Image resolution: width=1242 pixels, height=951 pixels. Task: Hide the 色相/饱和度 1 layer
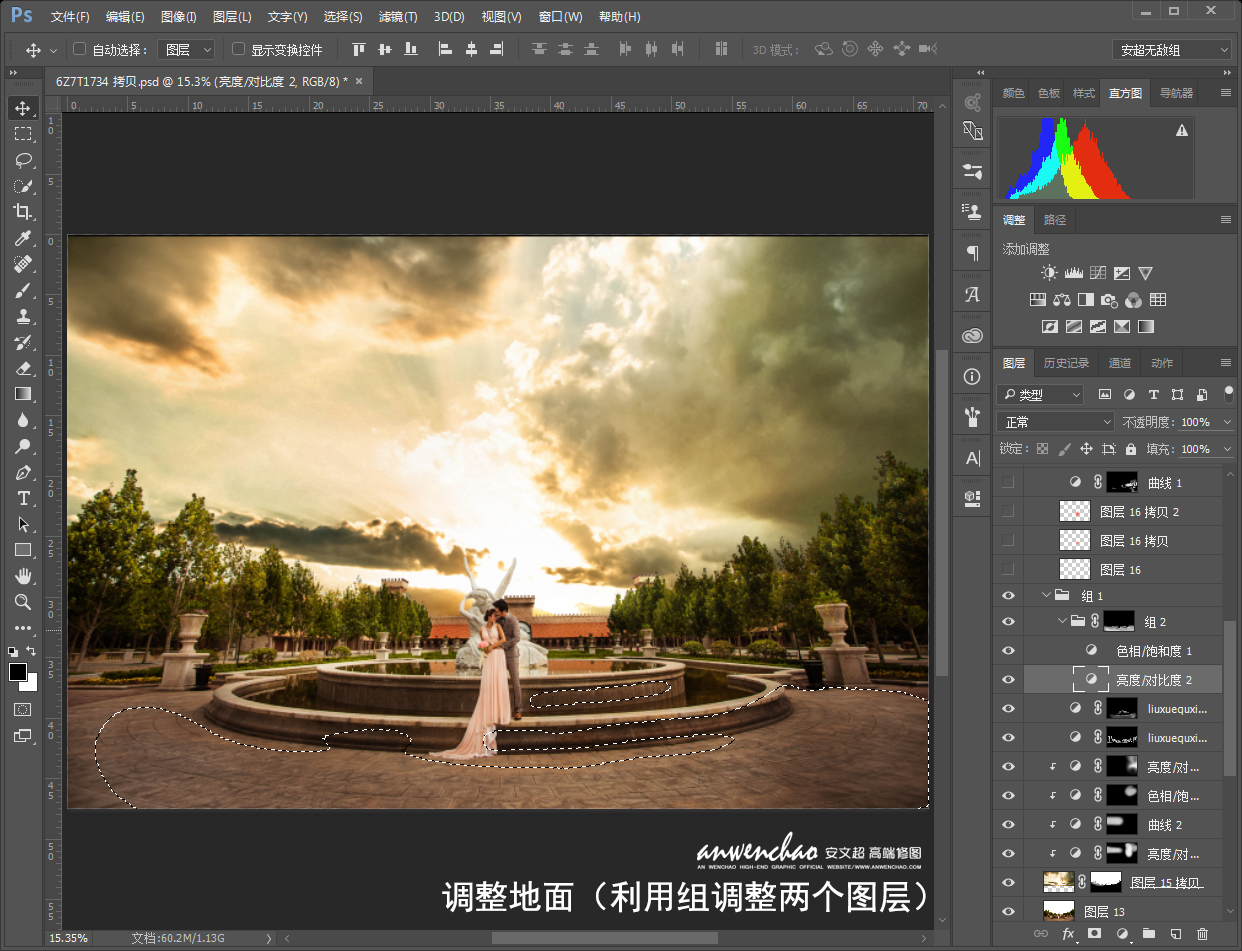[x=1008, y=651]
